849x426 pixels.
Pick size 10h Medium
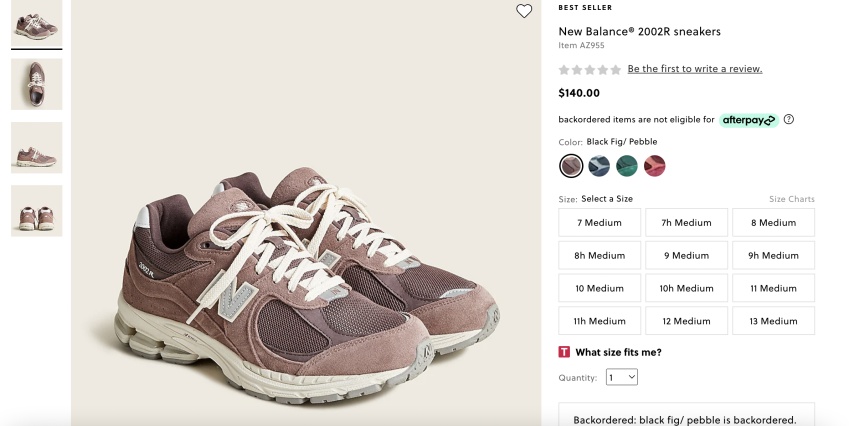pos(686,289)
